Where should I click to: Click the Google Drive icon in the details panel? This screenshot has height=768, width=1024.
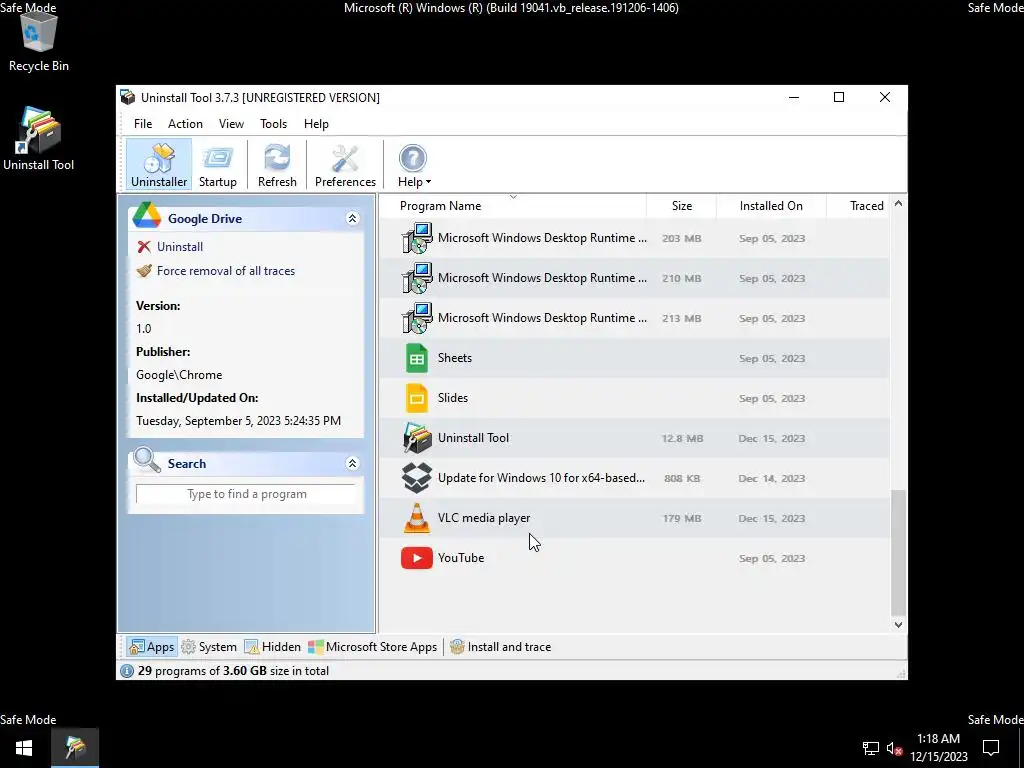147,216
